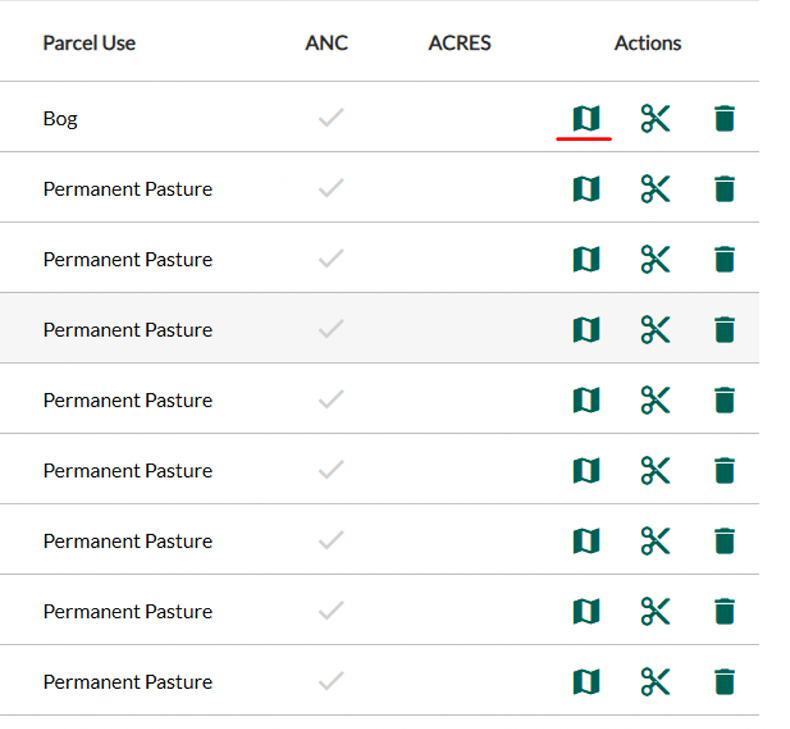Open map for the first Permanent Pasture row
This screenshot has width=790, height=729.
click(x=586, y=189)
